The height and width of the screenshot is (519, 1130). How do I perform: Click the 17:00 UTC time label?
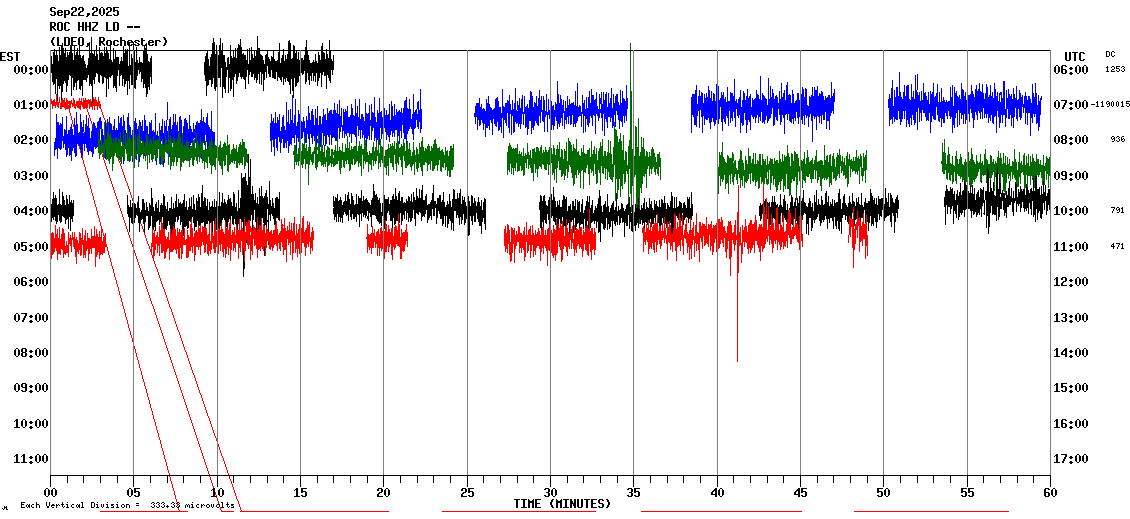[x=1075, y=459]
